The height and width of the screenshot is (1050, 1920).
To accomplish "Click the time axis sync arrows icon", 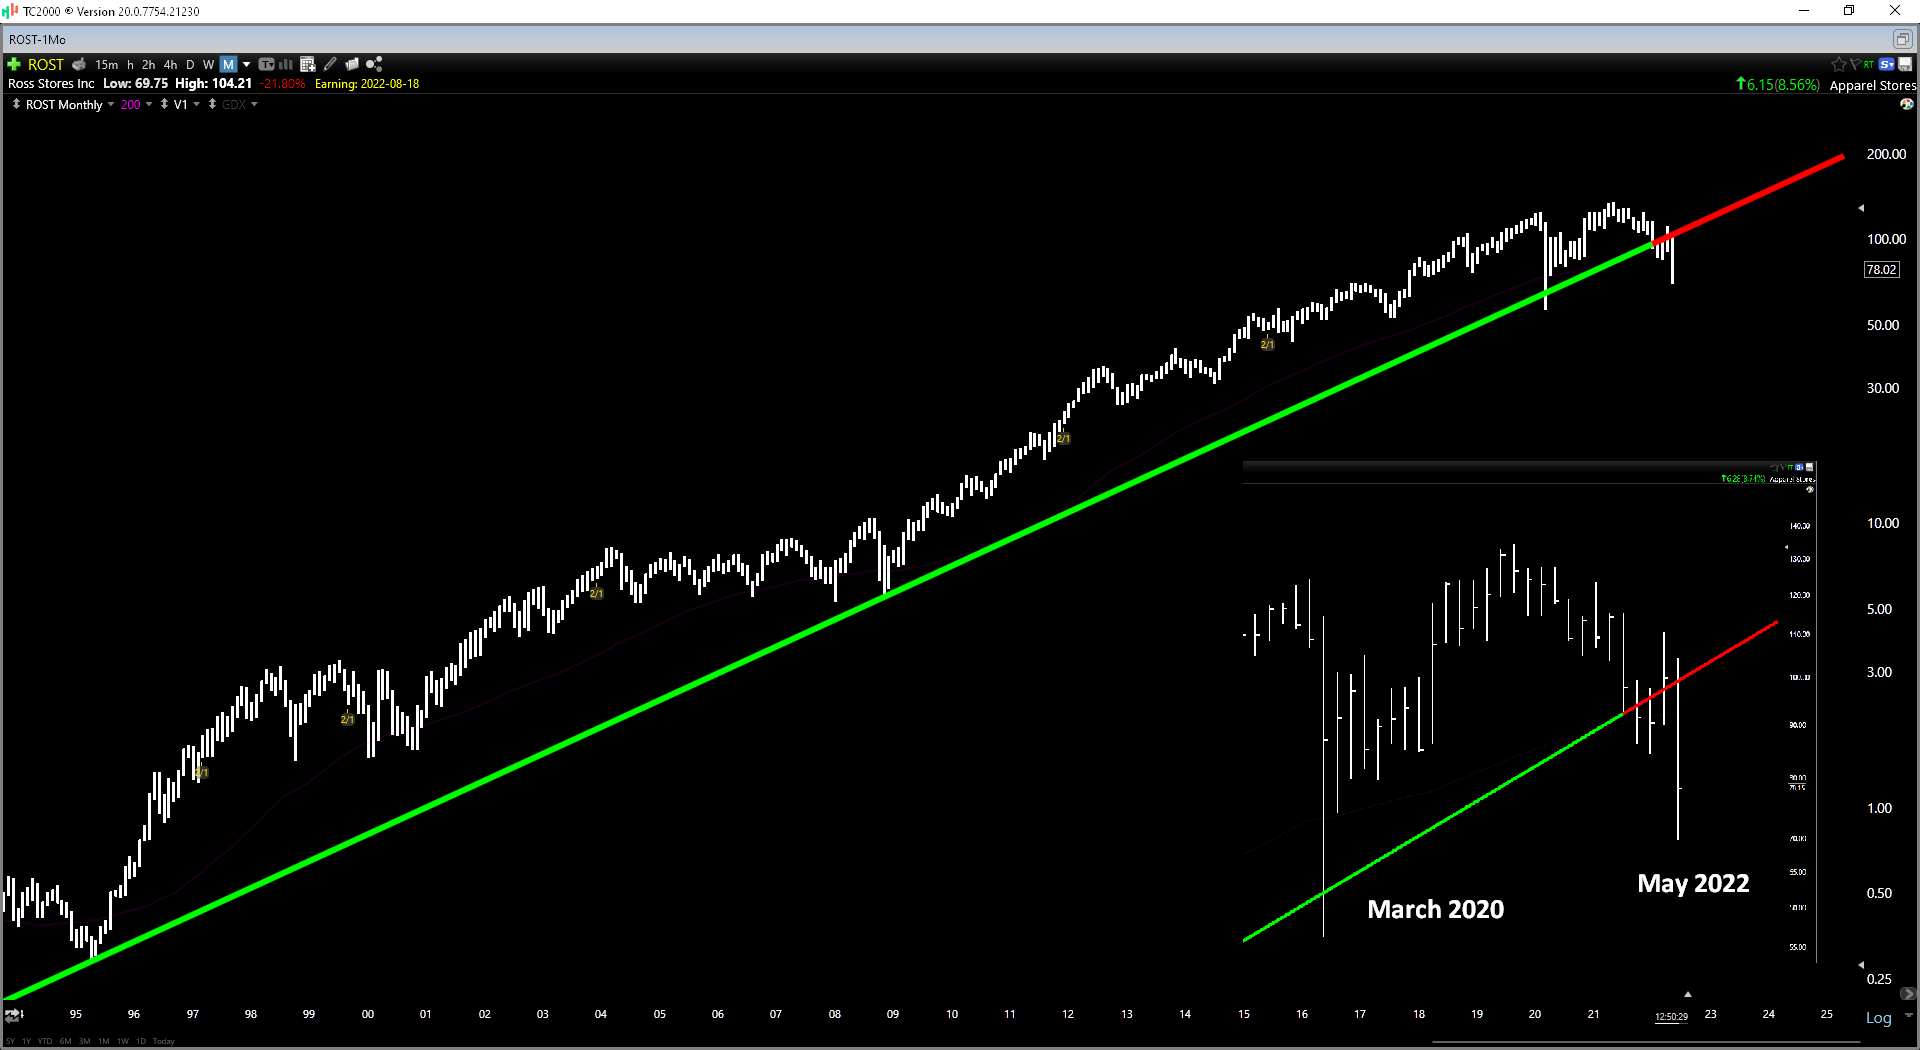I will [13, 1015].
